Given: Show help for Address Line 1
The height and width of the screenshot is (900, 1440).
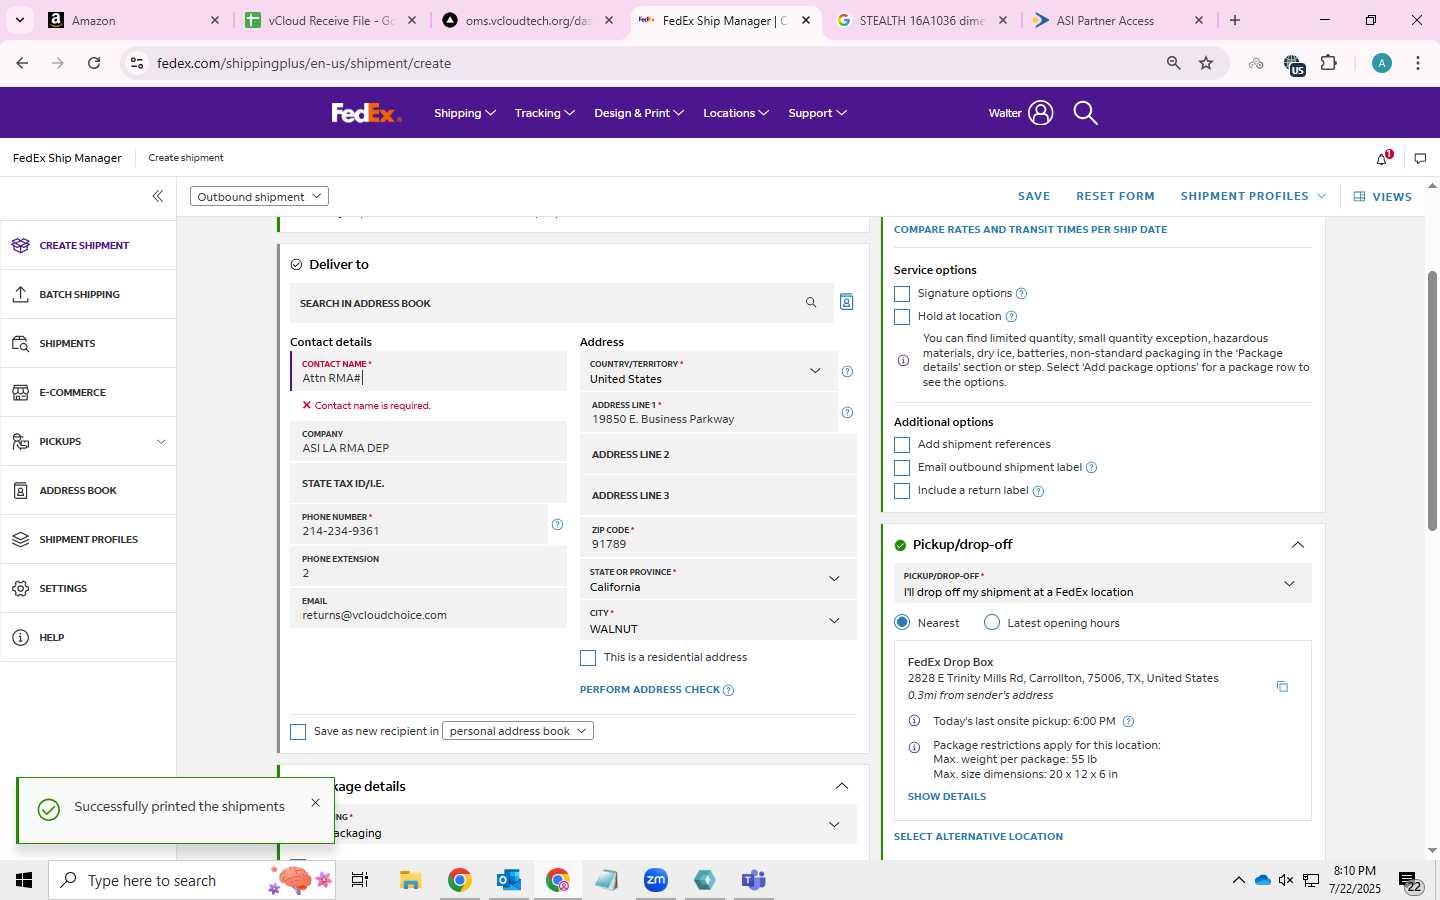Looking at the screenshot, I should click(x=847, y=412).
